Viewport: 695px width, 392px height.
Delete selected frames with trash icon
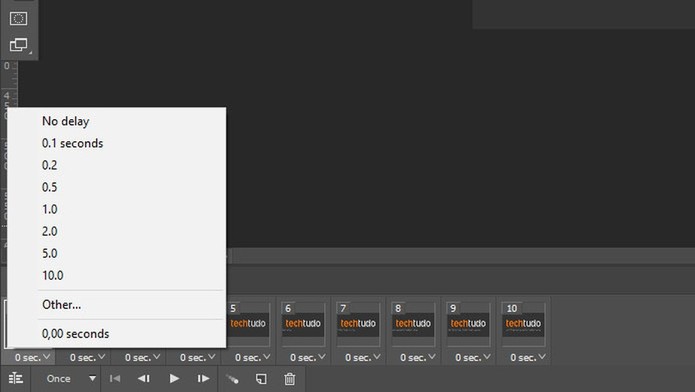289,379
